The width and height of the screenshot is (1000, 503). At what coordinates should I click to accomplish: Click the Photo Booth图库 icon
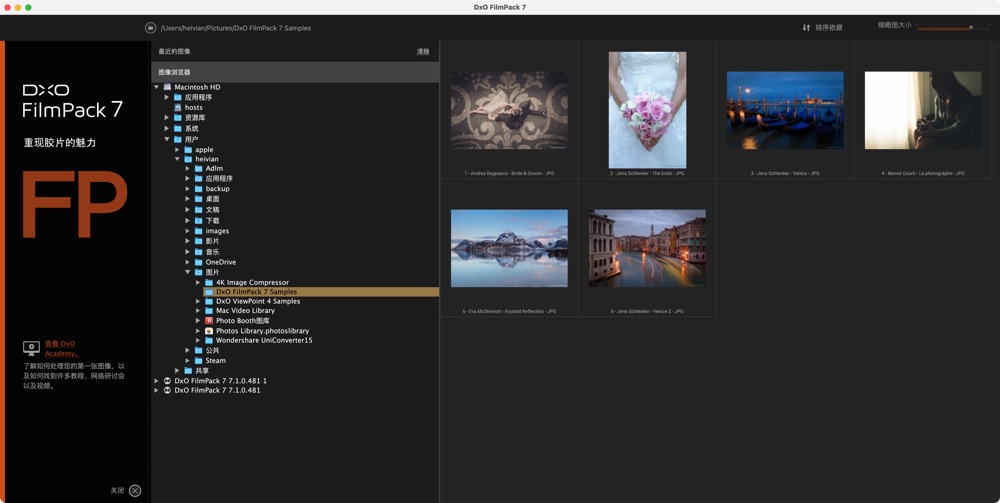[x=209, y=321]
